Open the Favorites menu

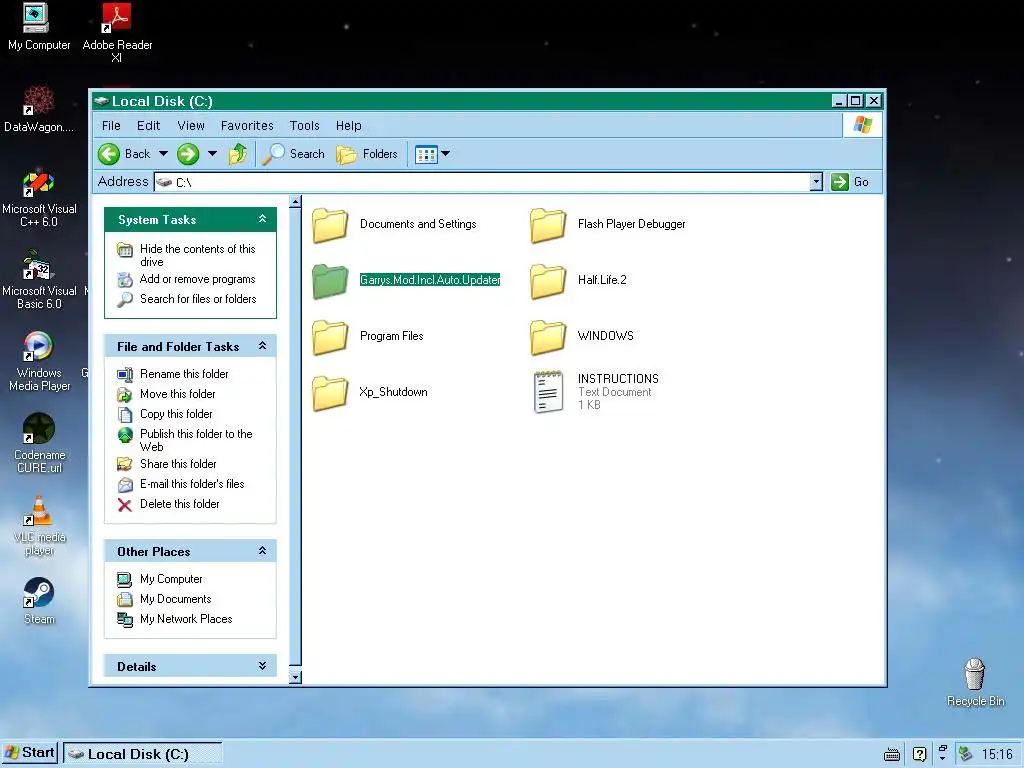[247, 125]
